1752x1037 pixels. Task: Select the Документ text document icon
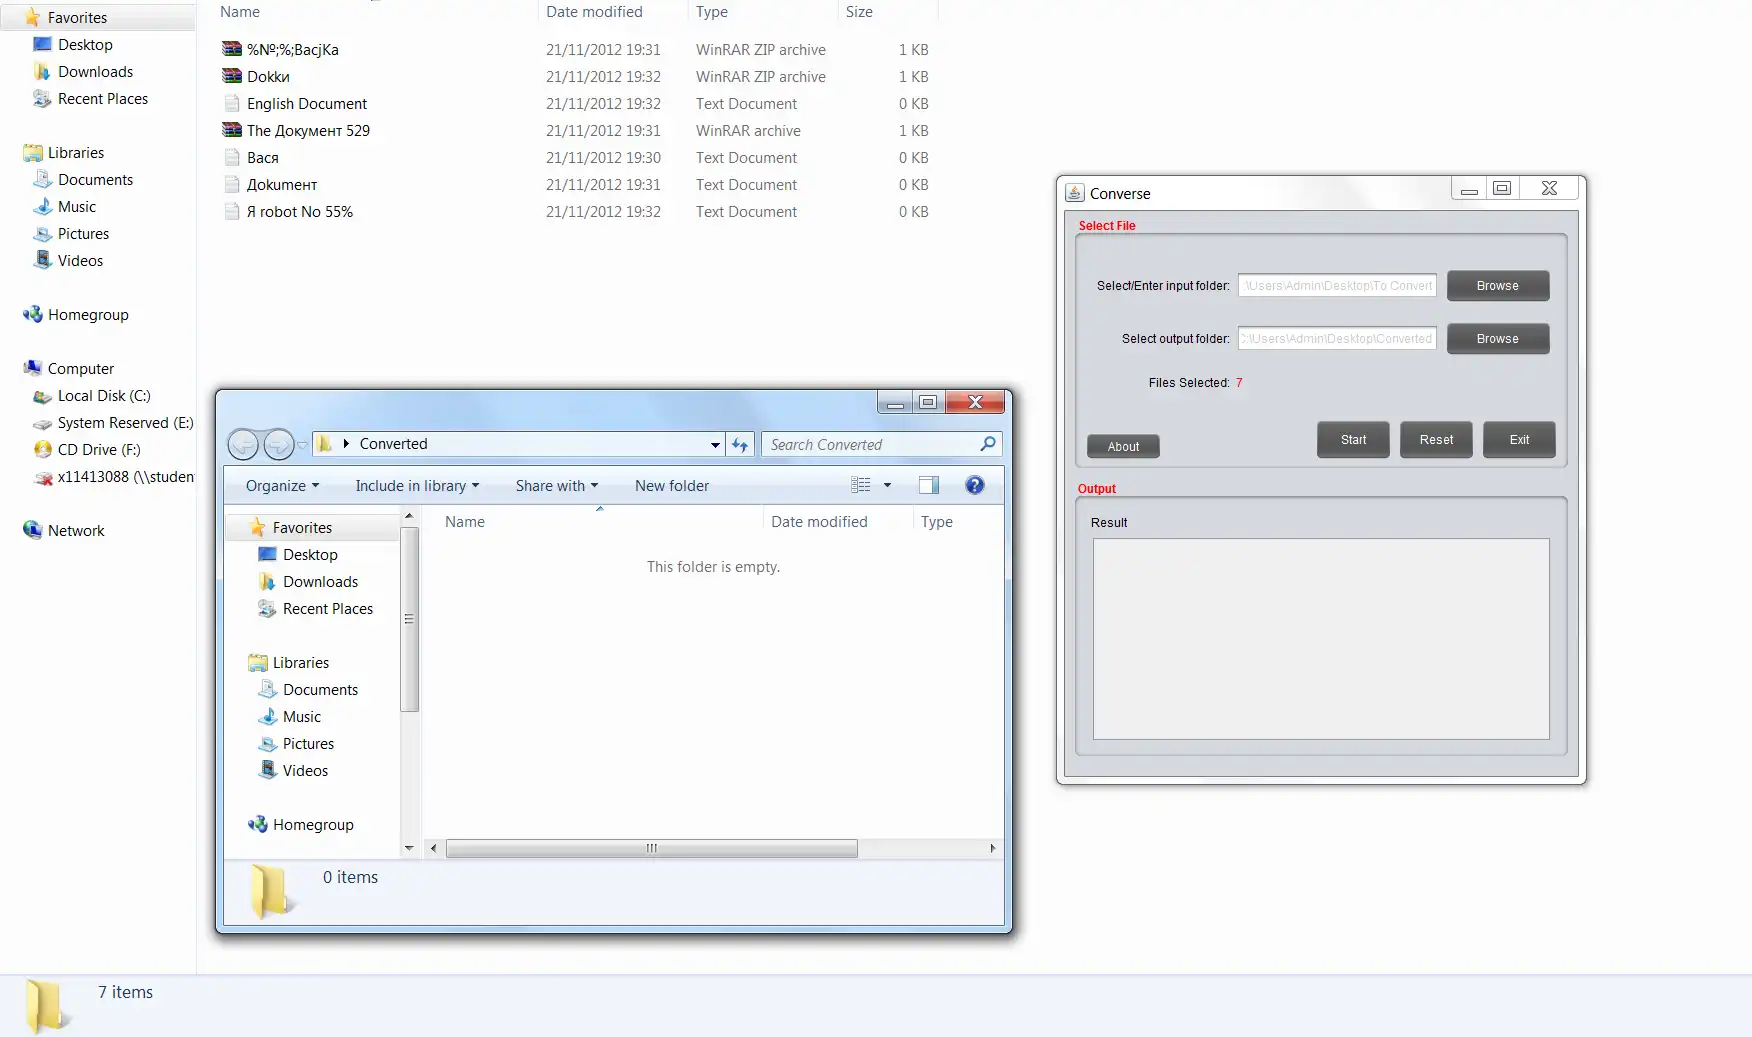click(x=232, y=184)
